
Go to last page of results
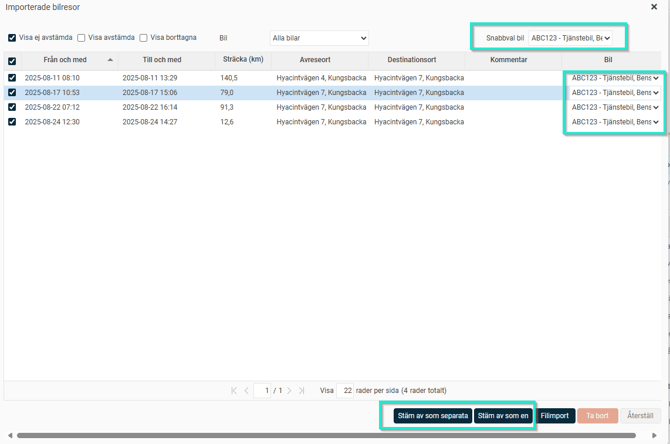302,391
